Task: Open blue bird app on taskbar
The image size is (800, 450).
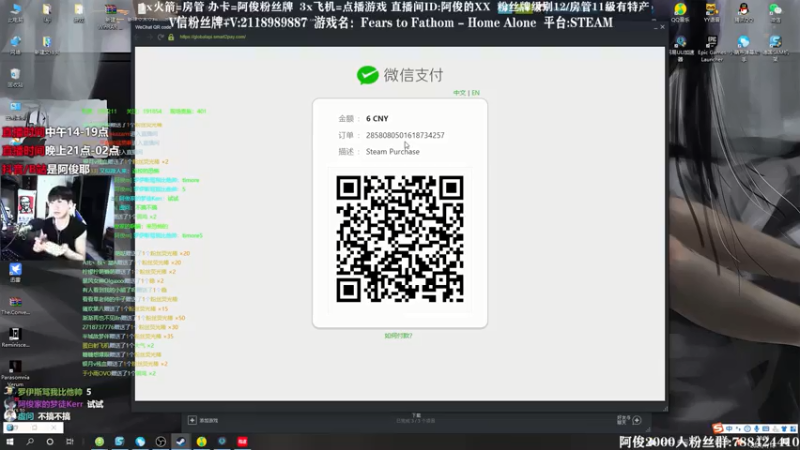Action: pyautogui.click(x=140, y=441)
